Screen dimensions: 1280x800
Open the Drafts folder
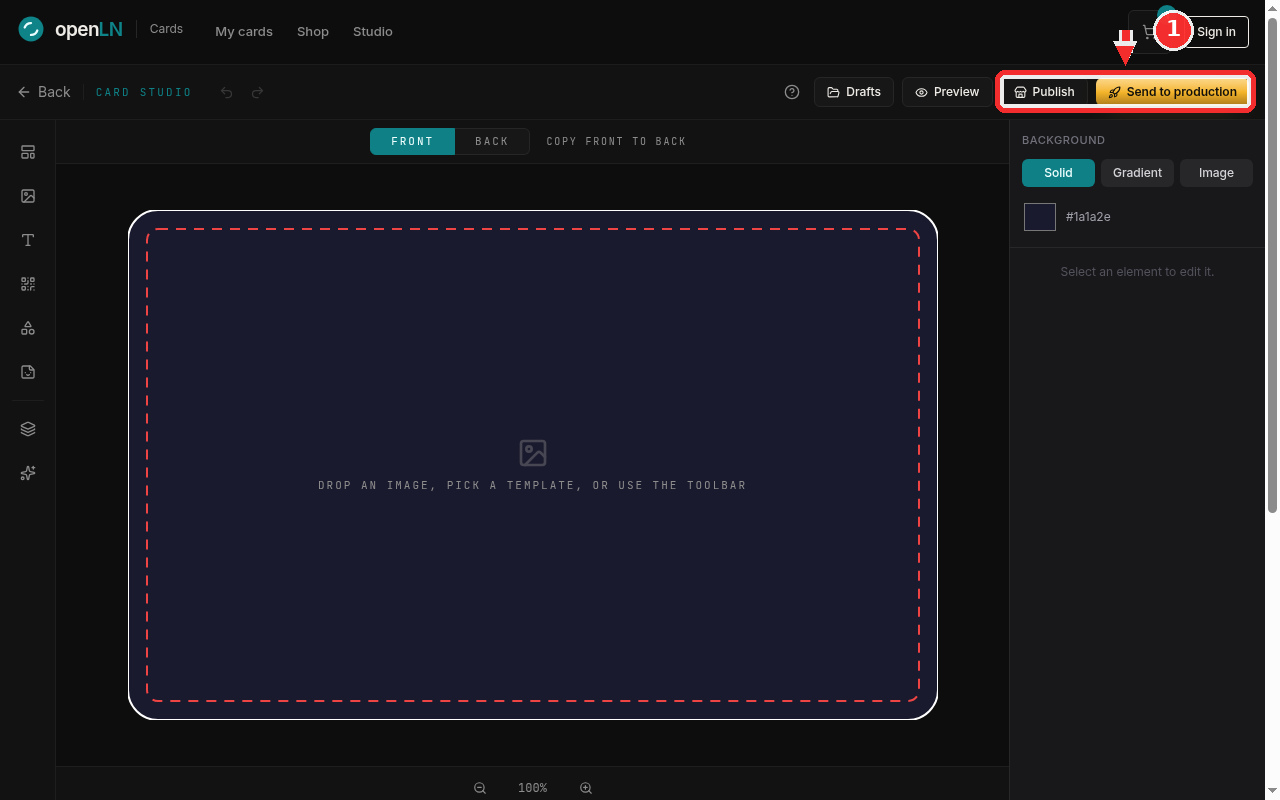pos(854,92)
